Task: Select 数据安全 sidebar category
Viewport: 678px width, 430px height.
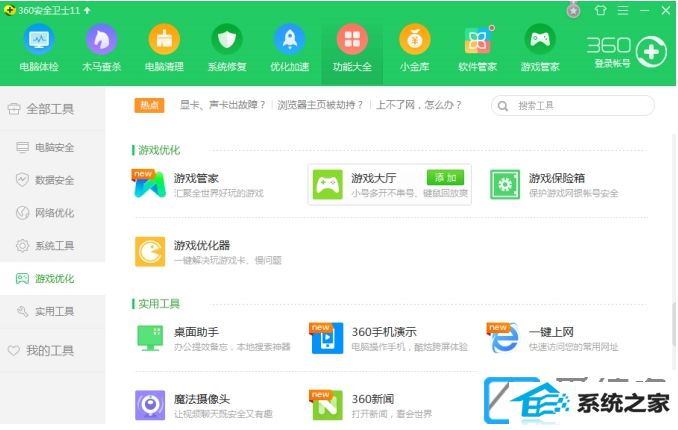Action: pyautogui.click(x=52, y=180)
